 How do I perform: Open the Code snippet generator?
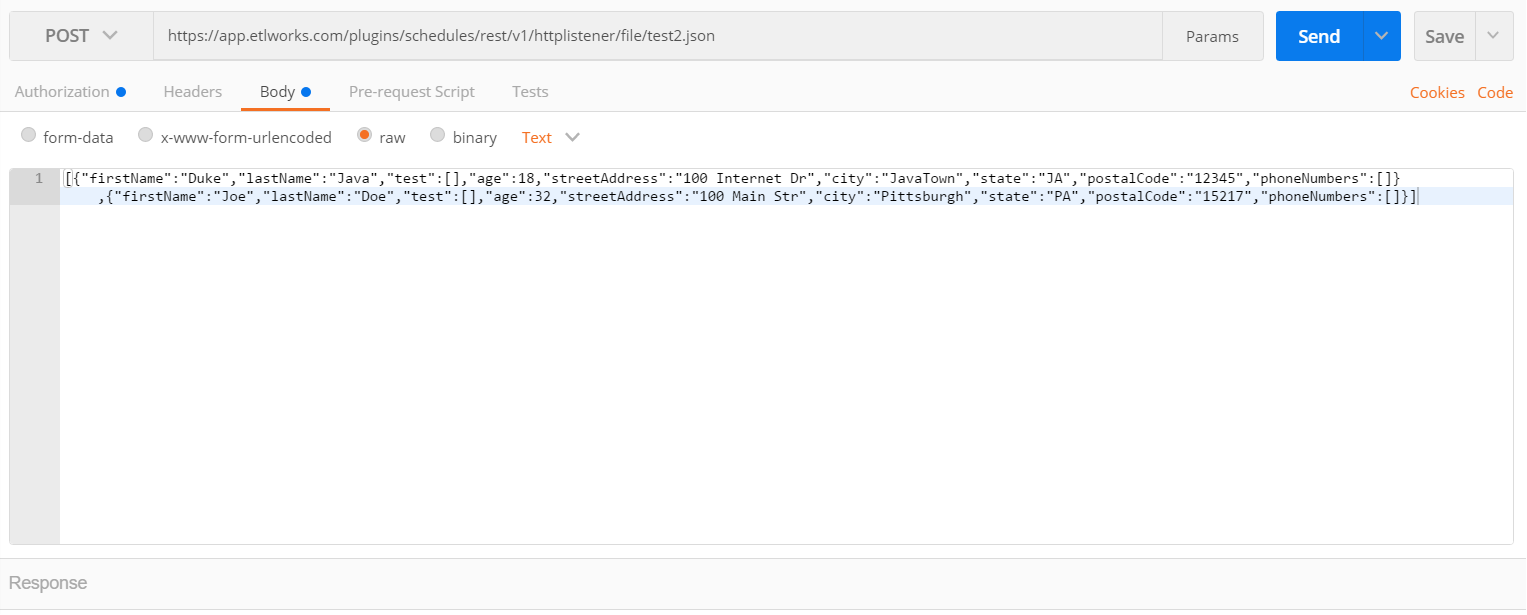pos(1495,91)
